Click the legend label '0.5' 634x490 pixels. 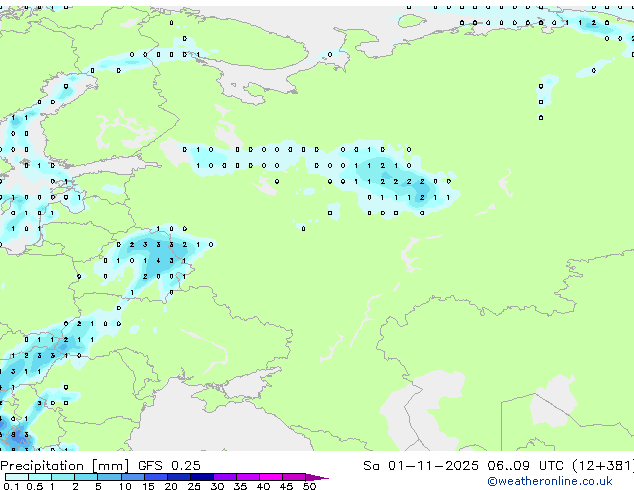point(34,486)
